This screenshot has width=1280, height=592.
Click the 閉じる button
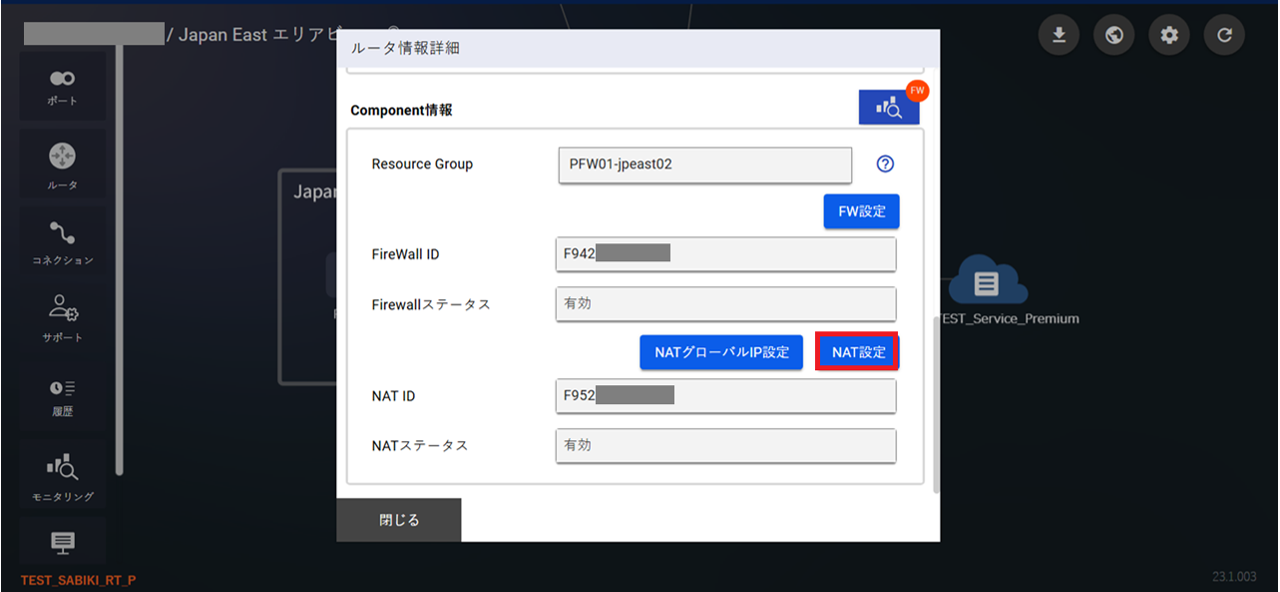coord(399,520)
